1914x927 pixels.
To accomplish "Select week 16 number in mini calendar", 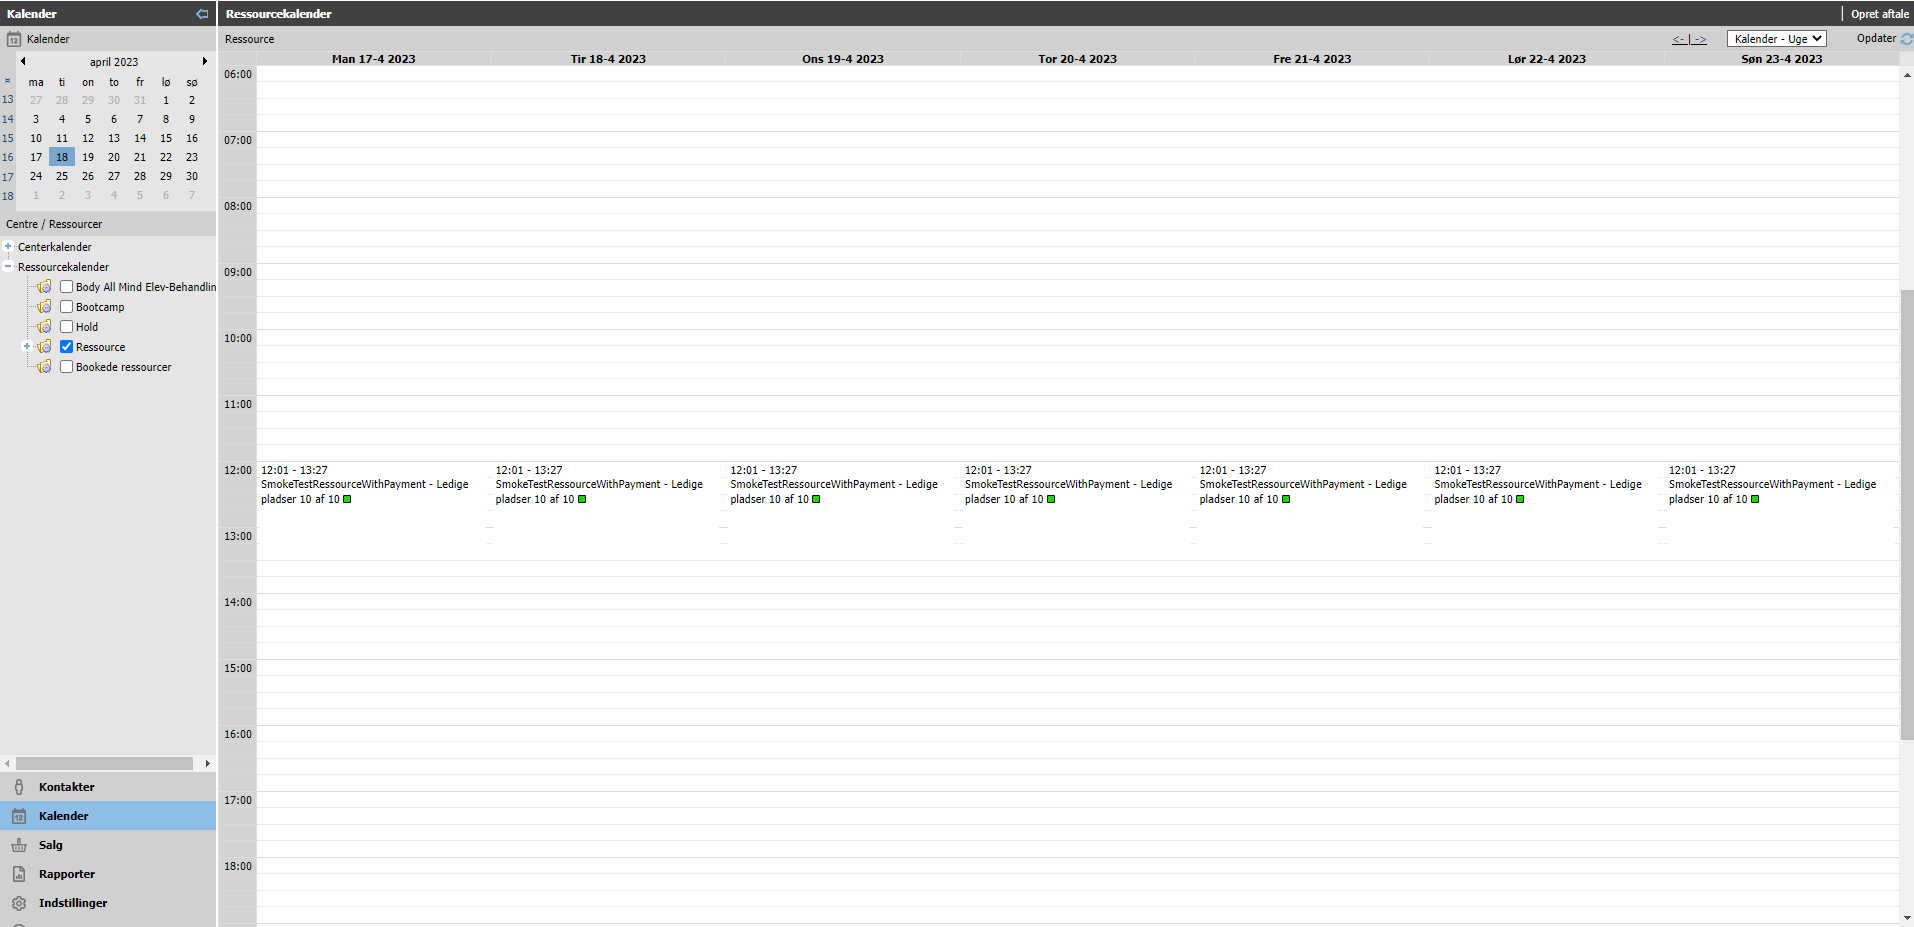I will click(8, 157).
